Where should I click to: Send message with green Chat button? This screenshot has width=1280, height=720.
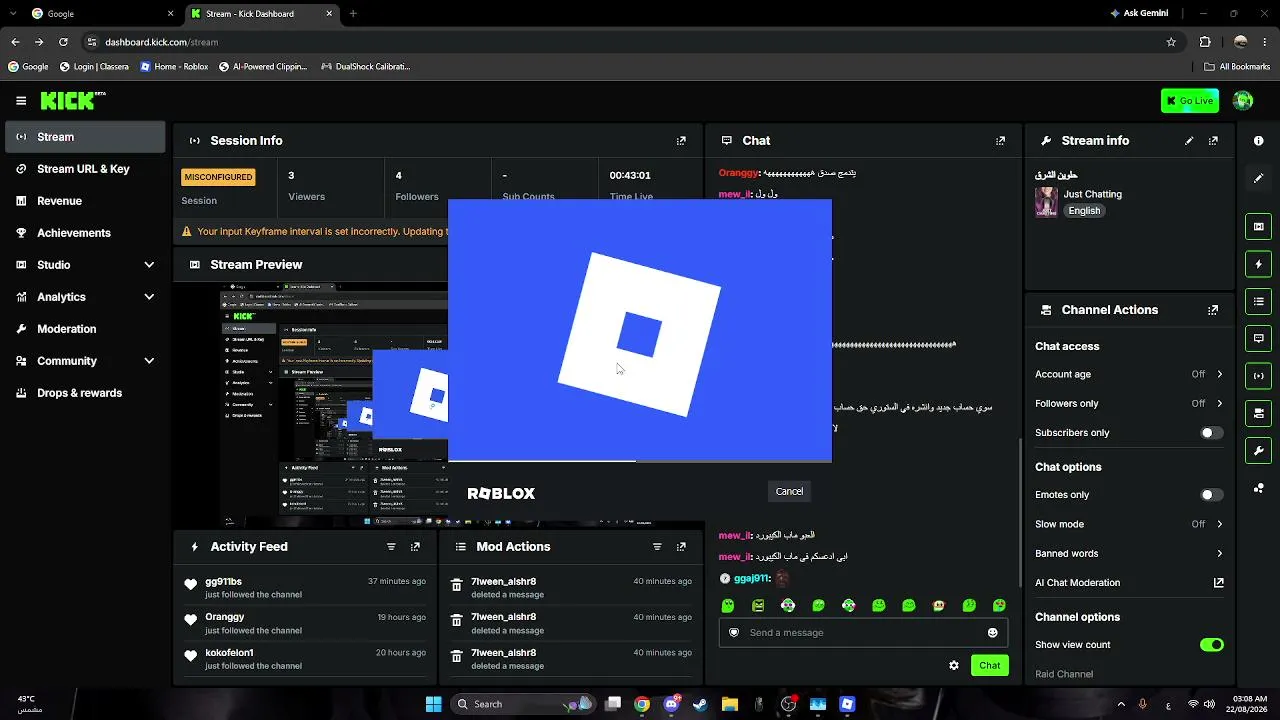[989, 666]
